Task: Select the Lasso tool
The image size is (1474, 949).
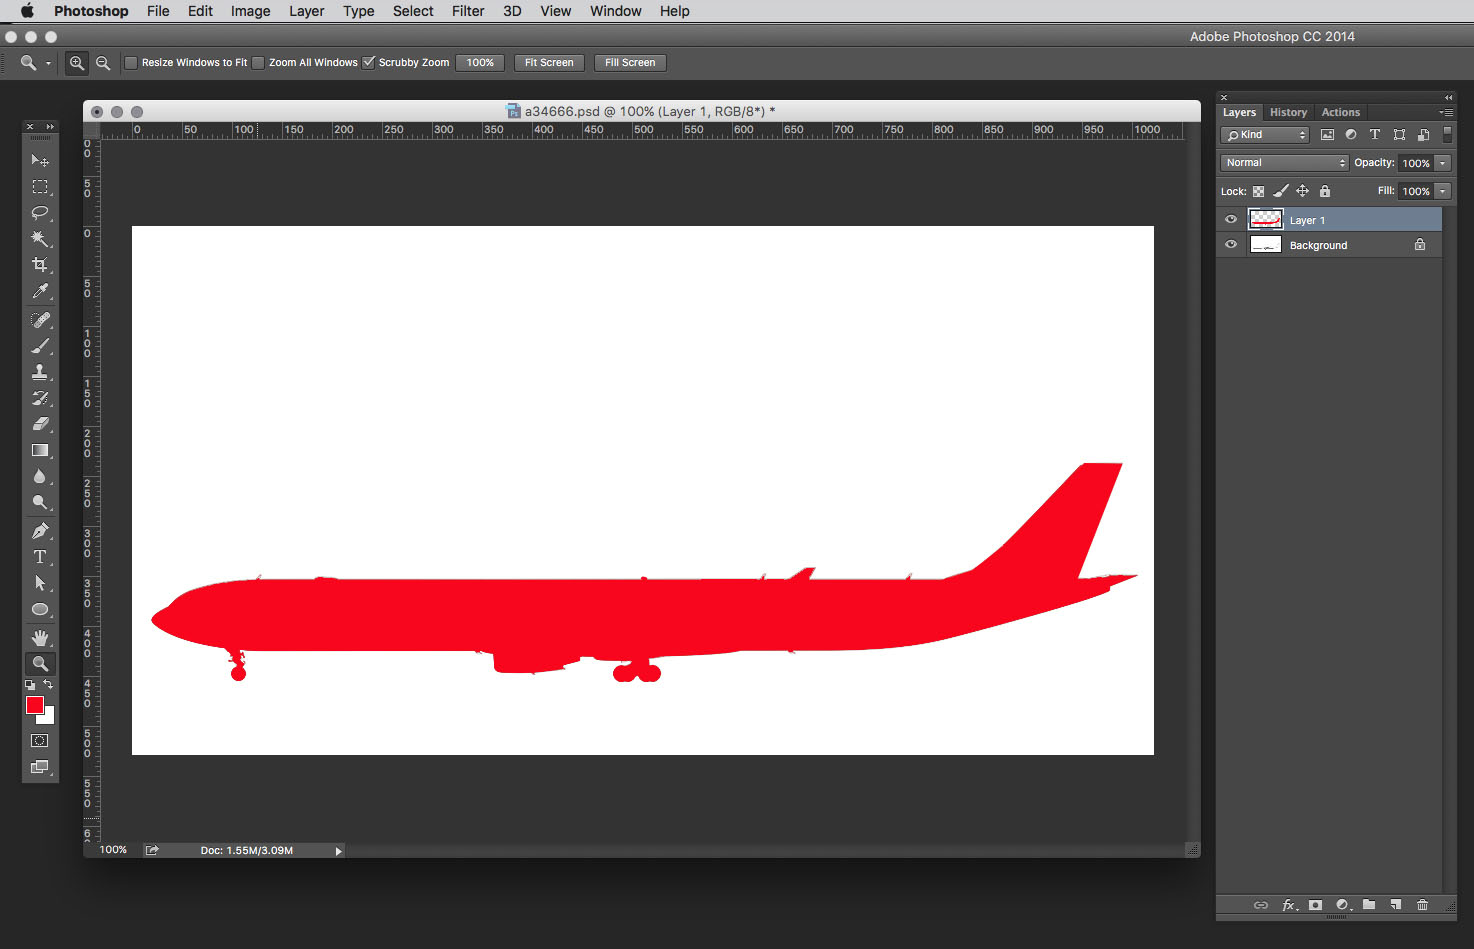Action: 40,212
